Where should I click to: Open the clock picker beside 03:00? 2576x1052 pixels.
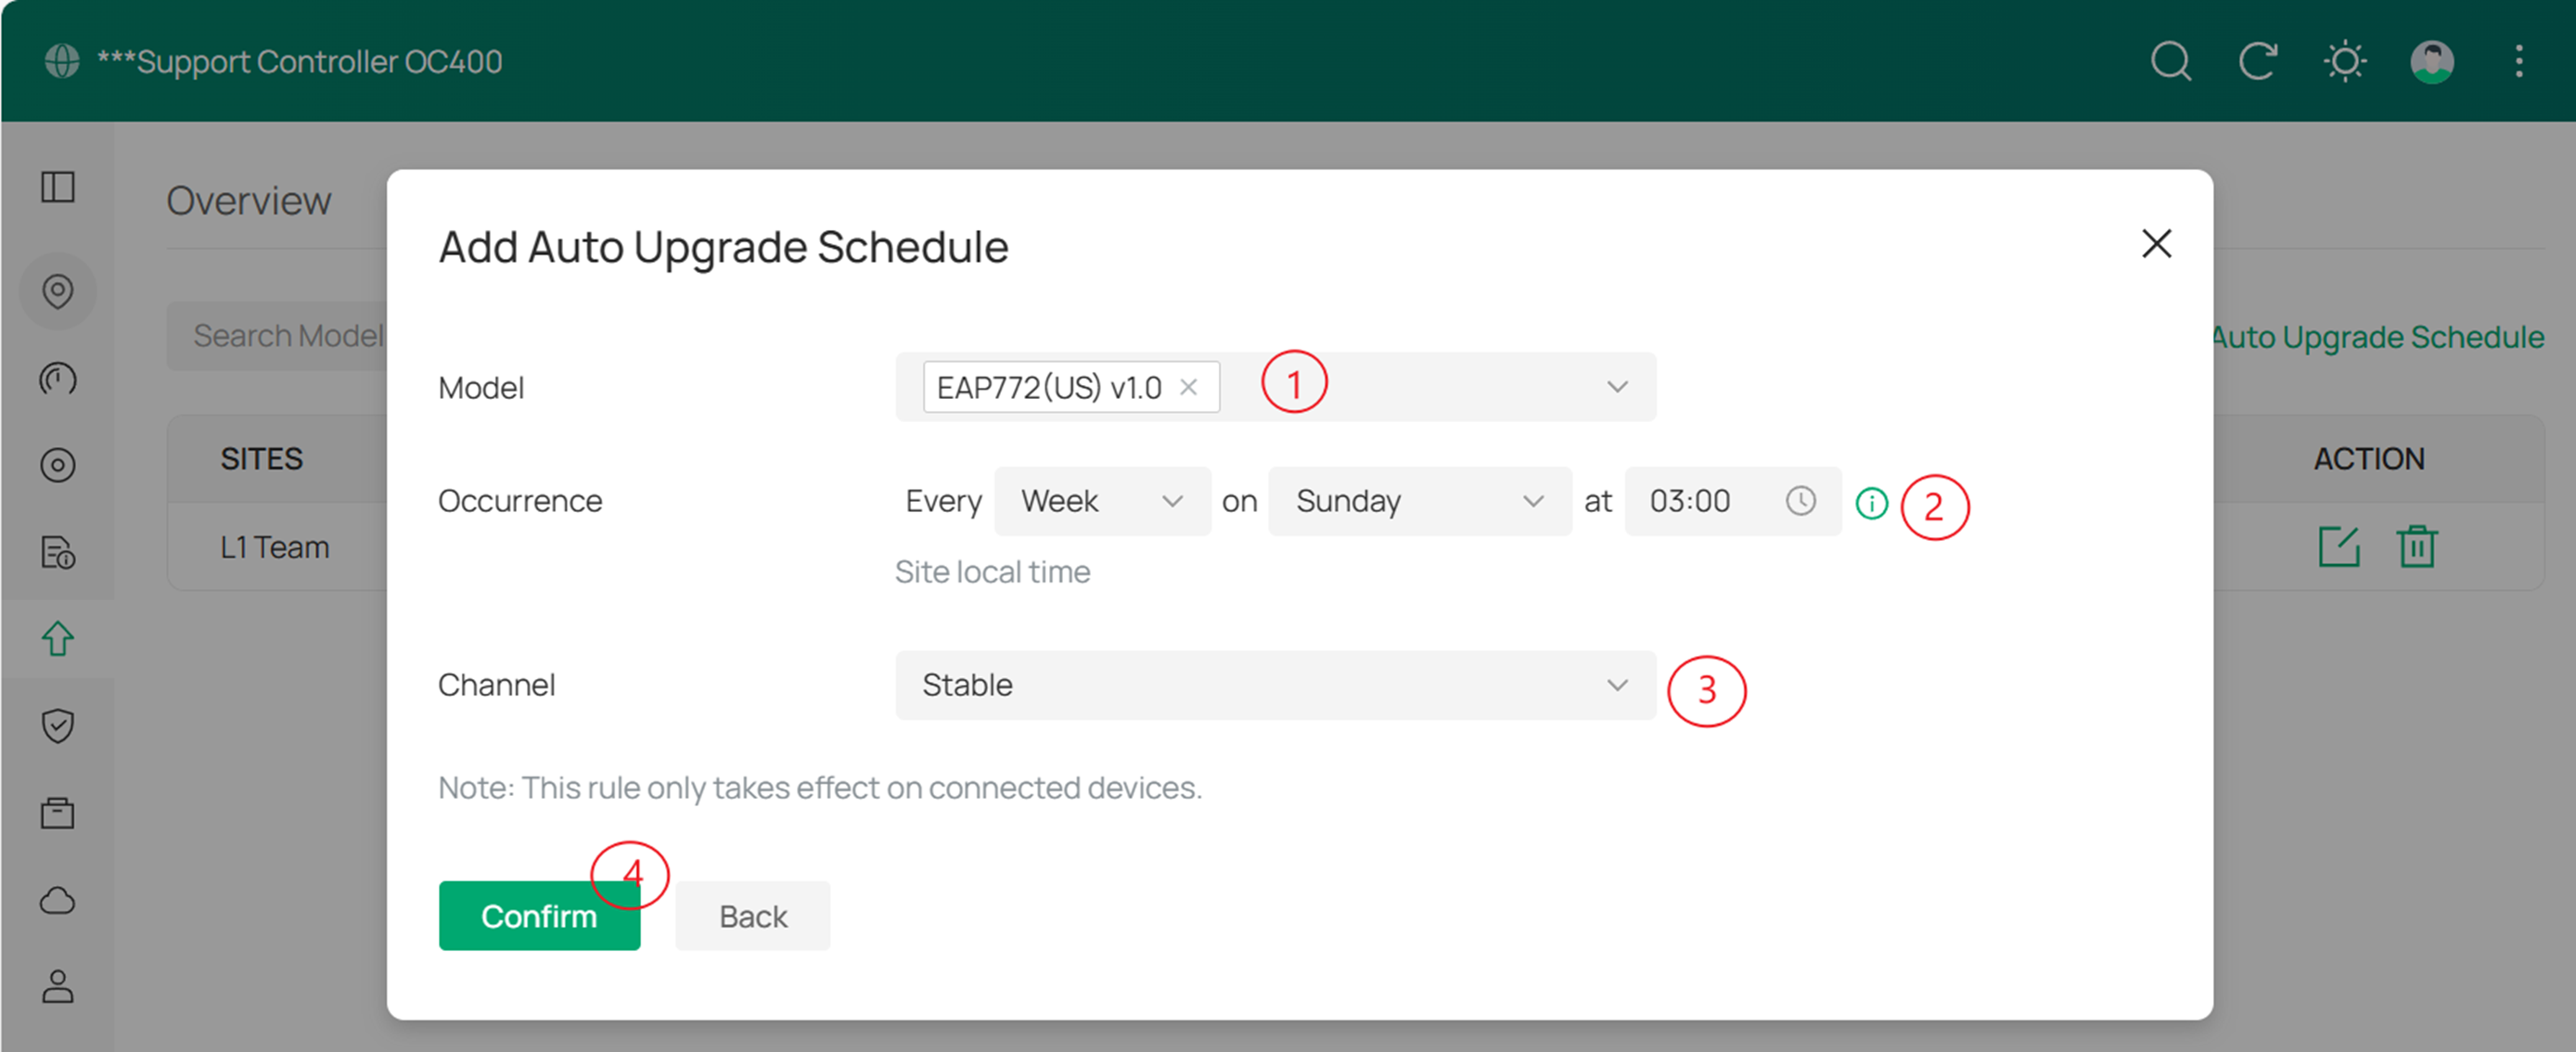(1802, 501)
